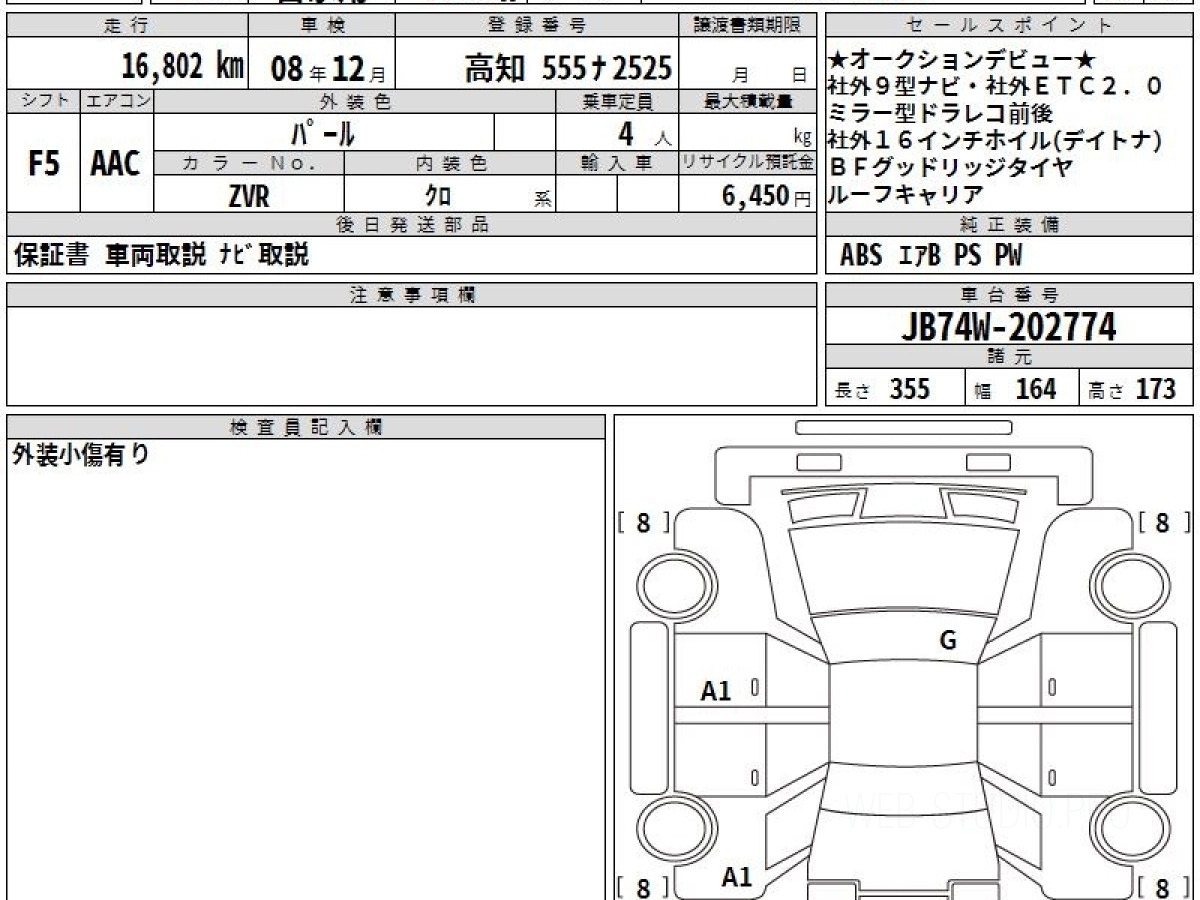Select the 高知 555 registration number

pos(567,67)
